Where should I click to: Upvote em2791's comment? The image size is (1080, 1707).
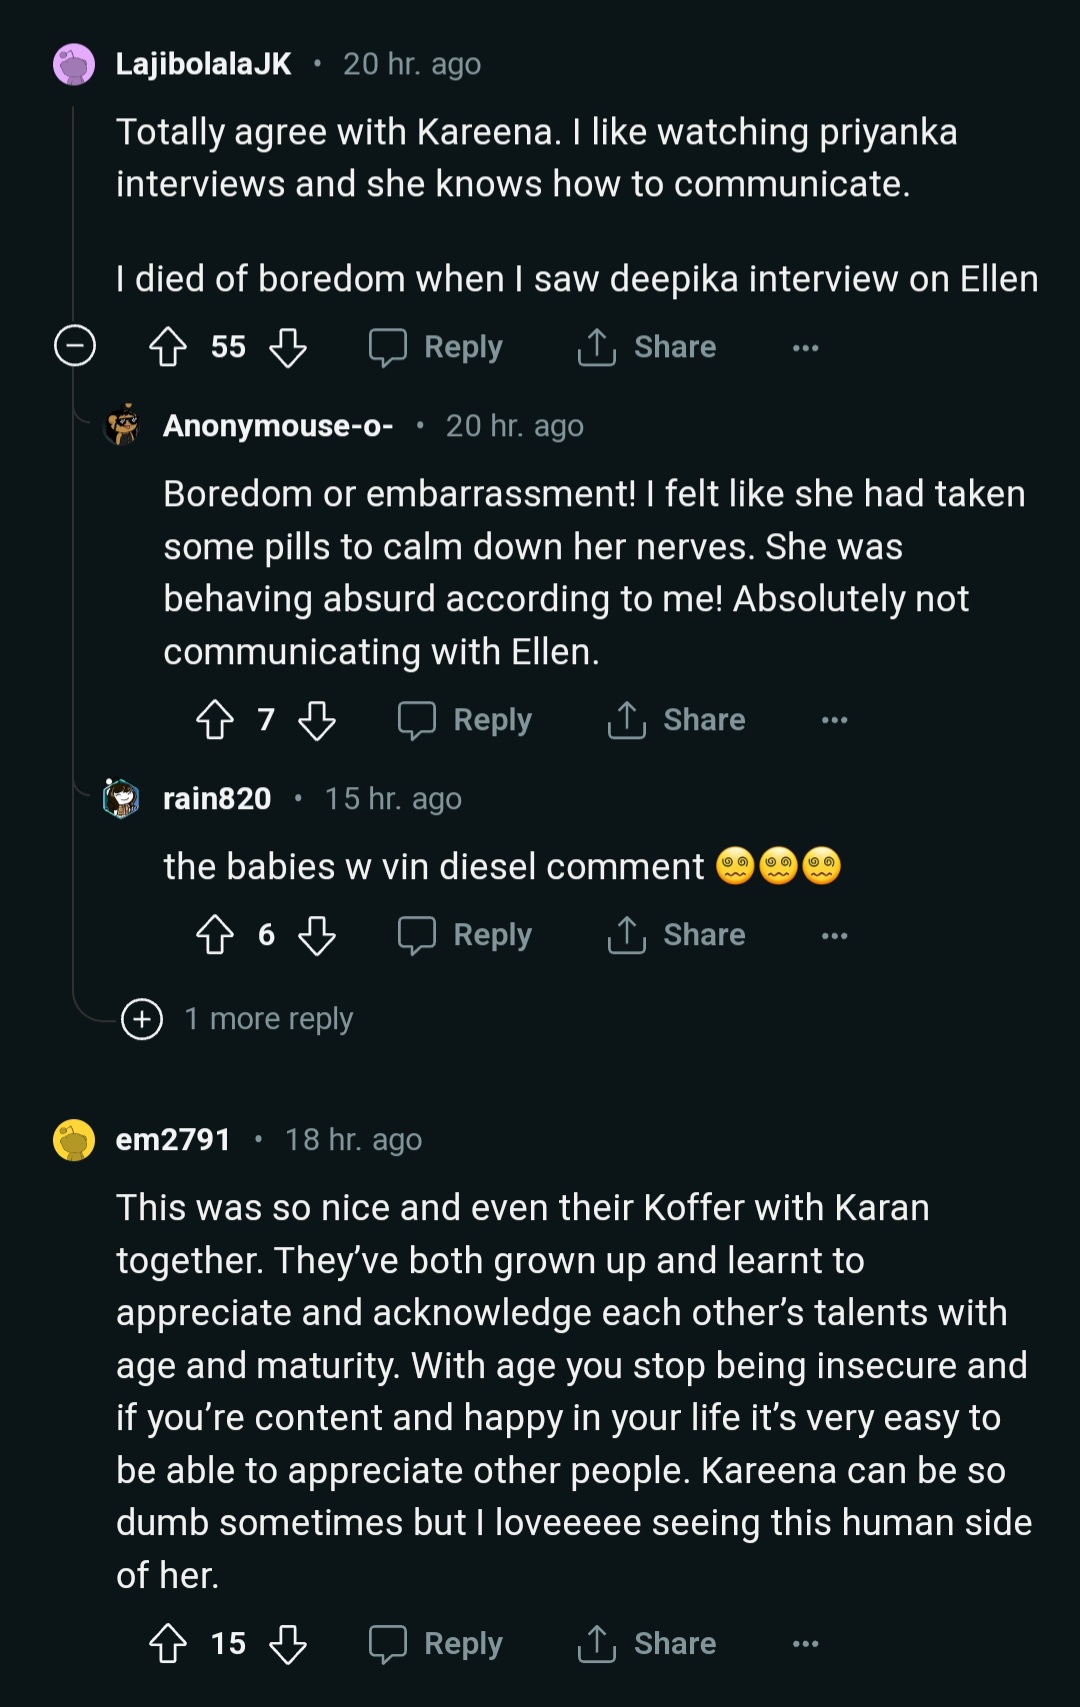[x=168, y=1643]
